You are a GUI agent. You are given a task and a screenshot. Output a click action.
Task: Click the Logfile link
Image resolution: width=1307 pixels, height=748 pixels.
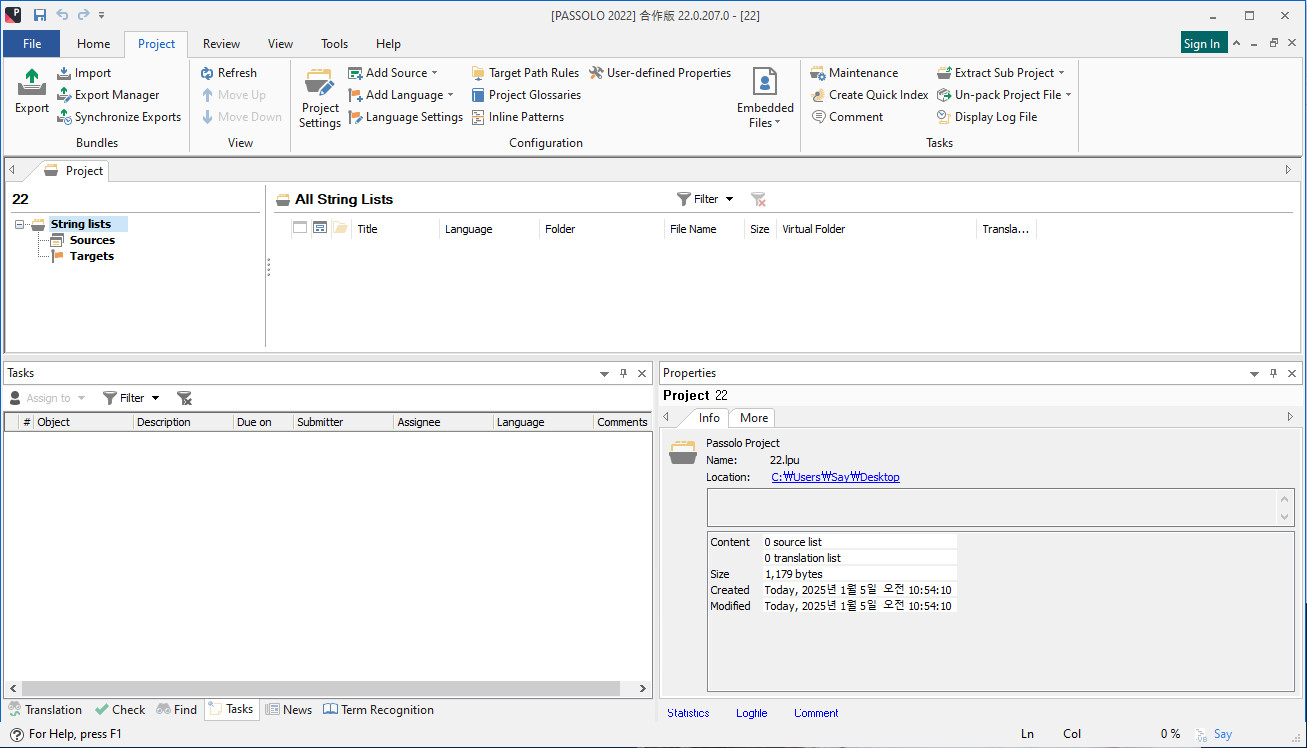tap(751, 713)
